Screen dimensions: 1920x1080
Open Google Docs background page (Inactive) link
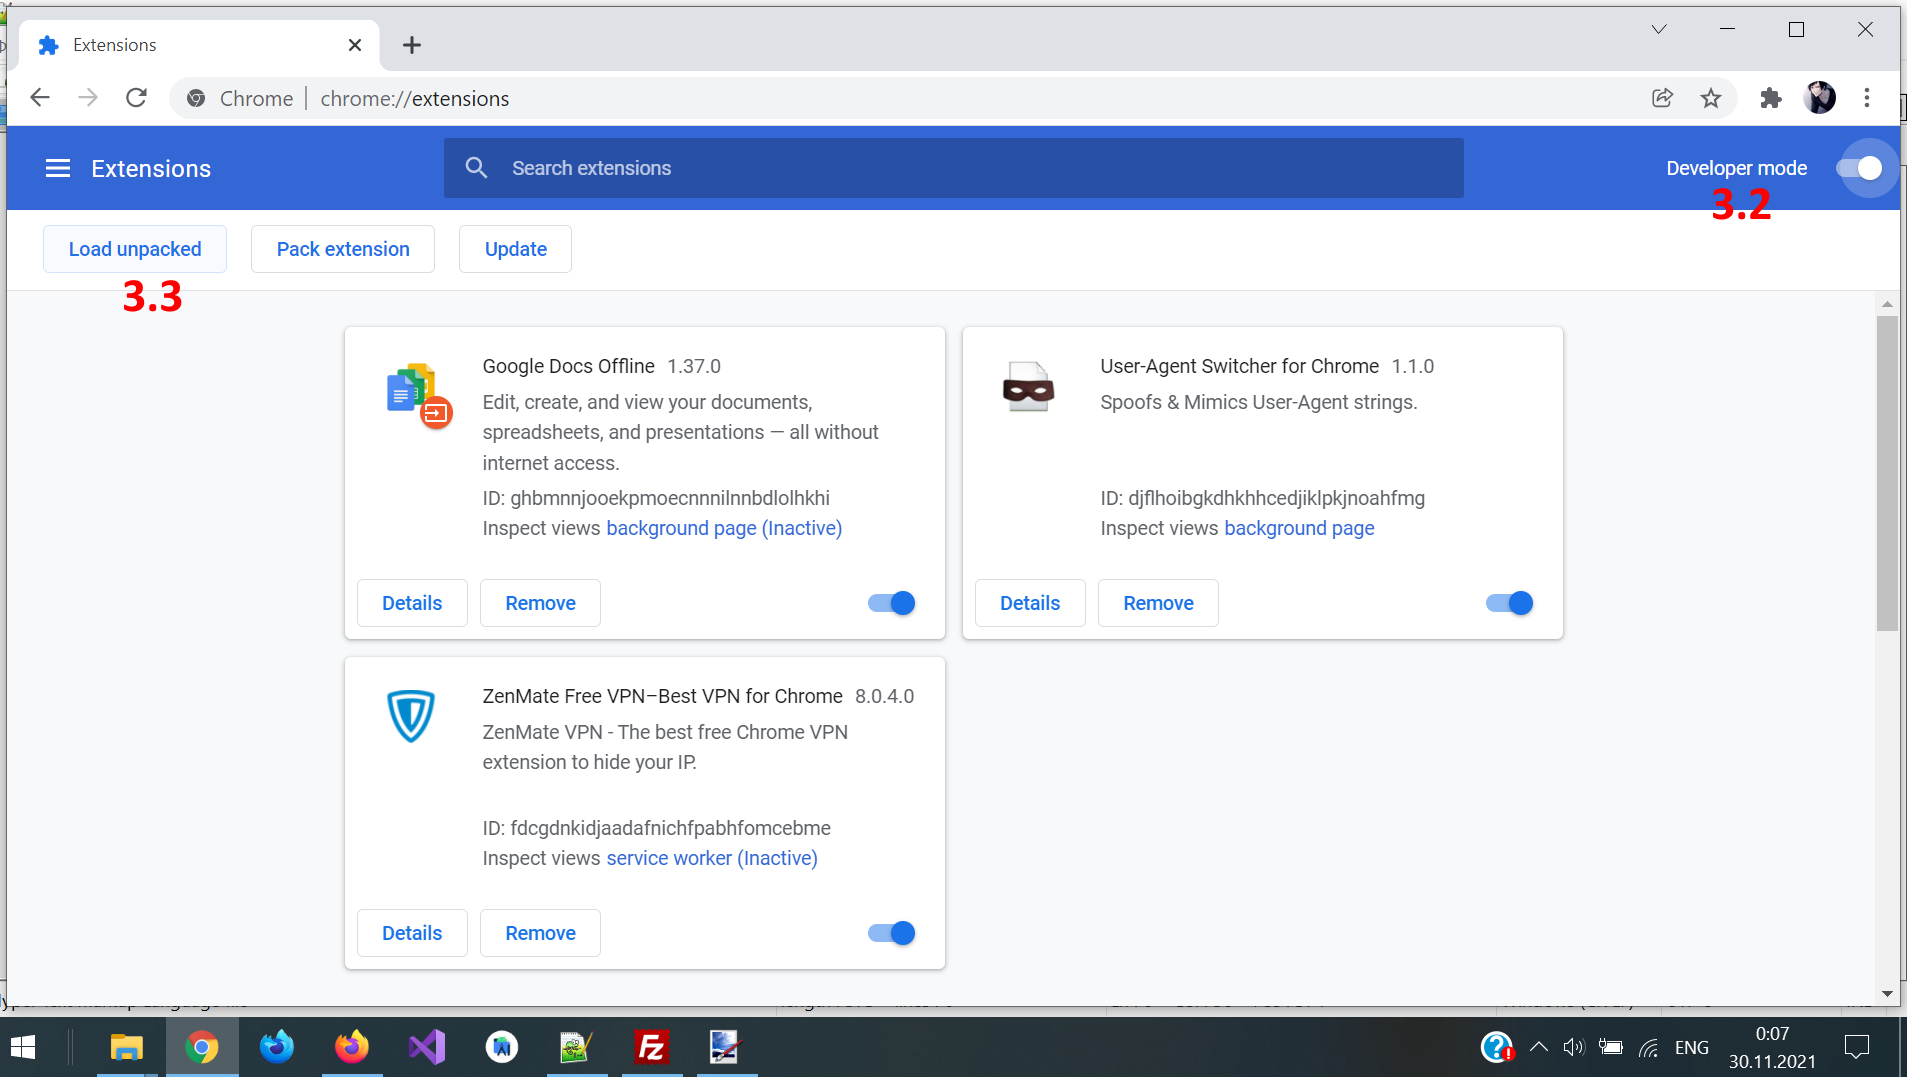tap(724, 528)
